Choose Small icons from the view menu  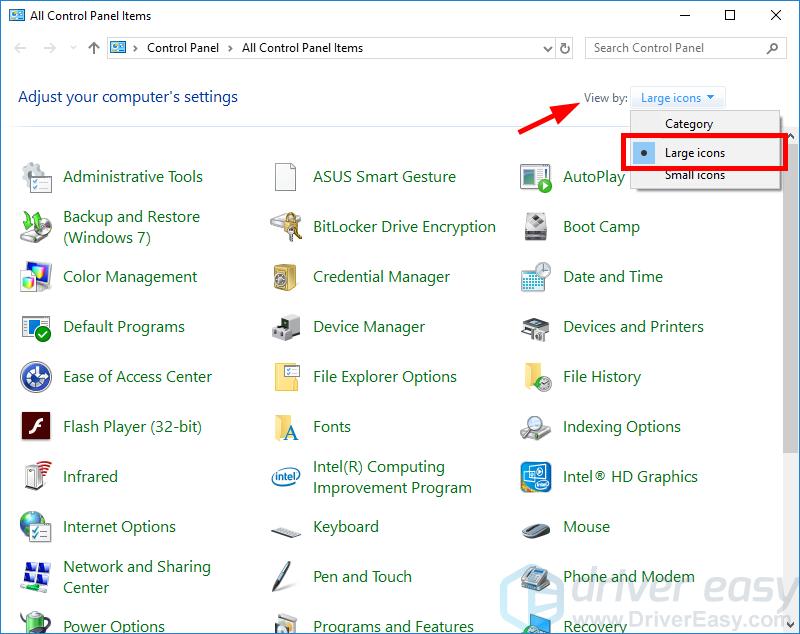coord(695,176)
